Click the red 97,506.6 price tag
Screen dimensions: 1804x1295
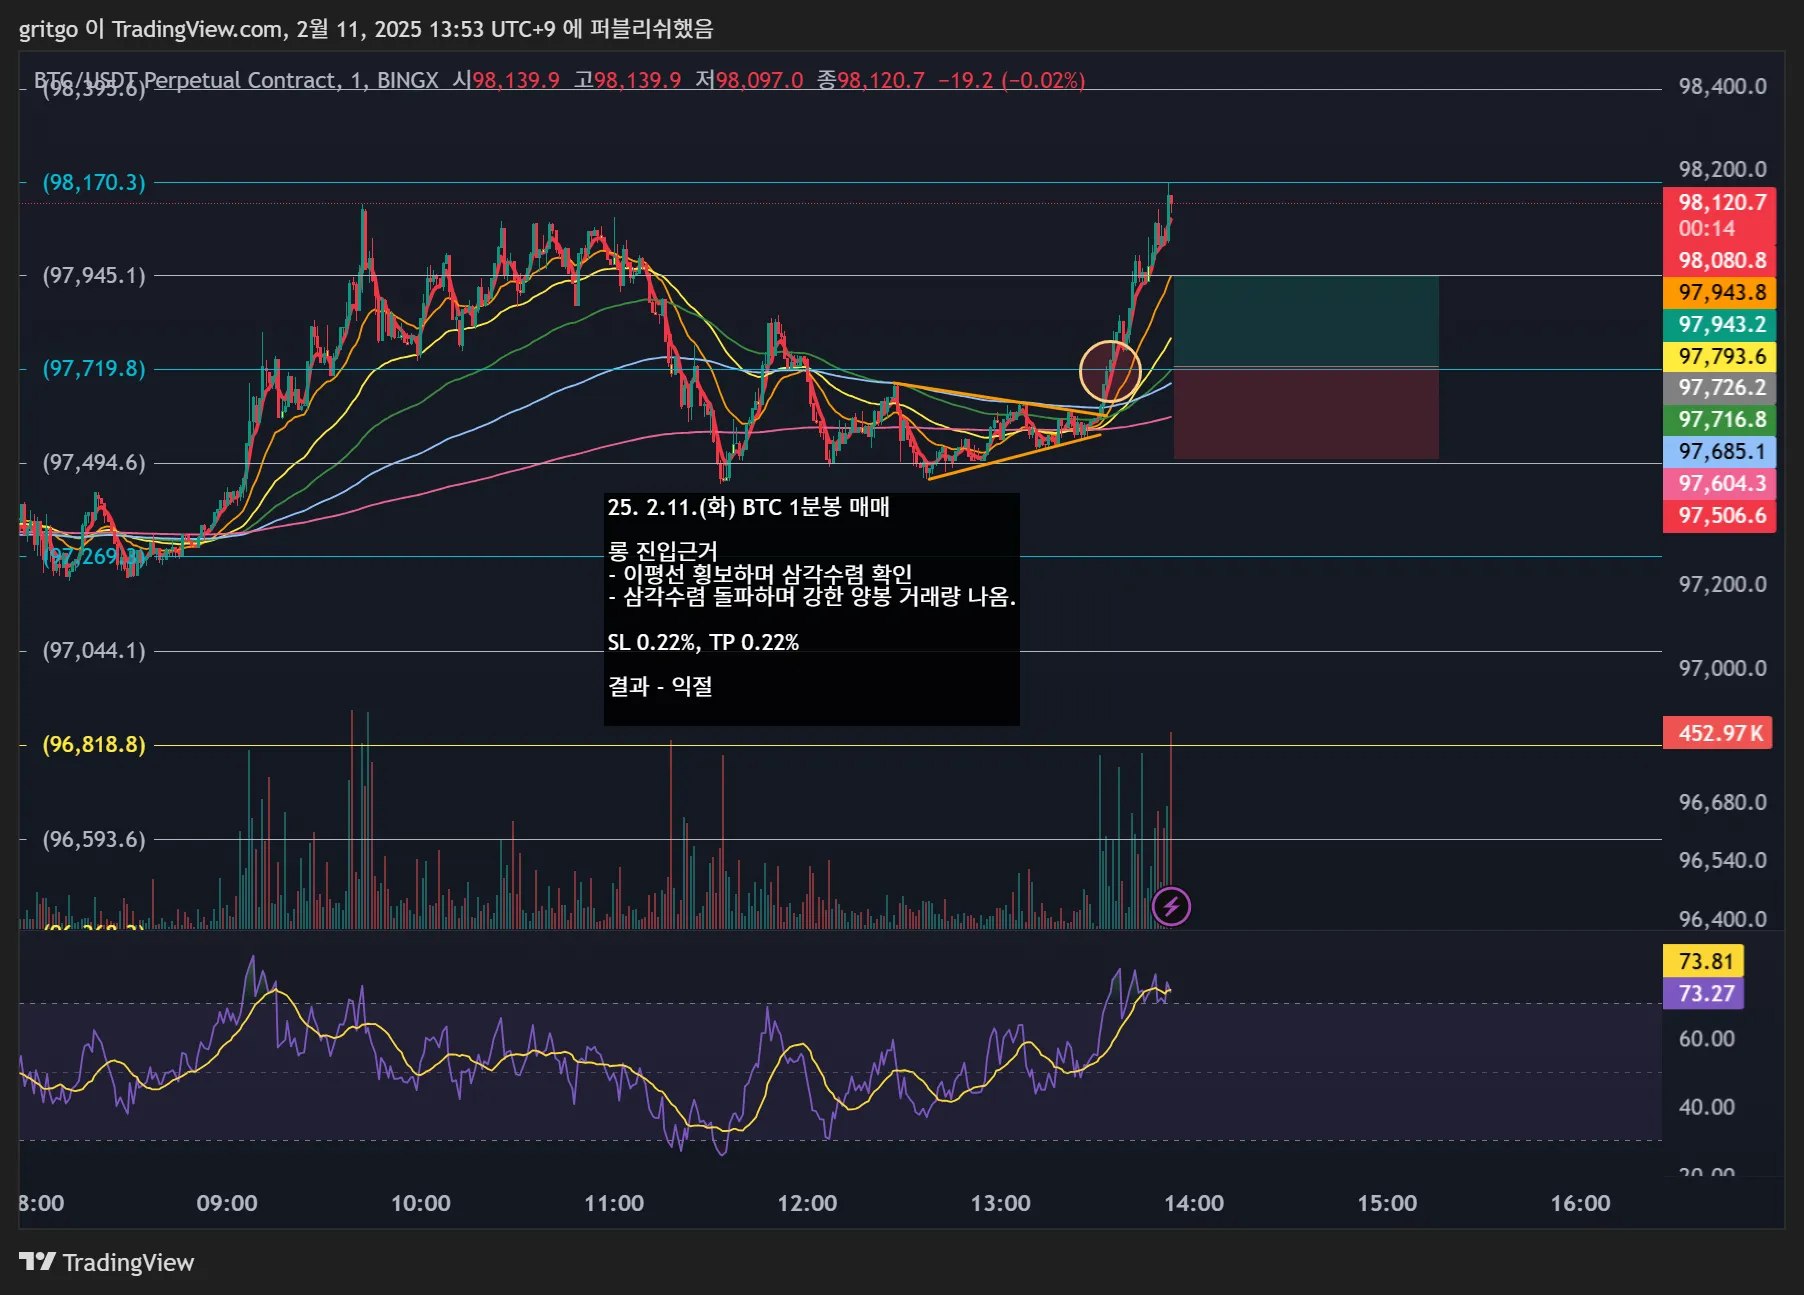pos(1719,515)
